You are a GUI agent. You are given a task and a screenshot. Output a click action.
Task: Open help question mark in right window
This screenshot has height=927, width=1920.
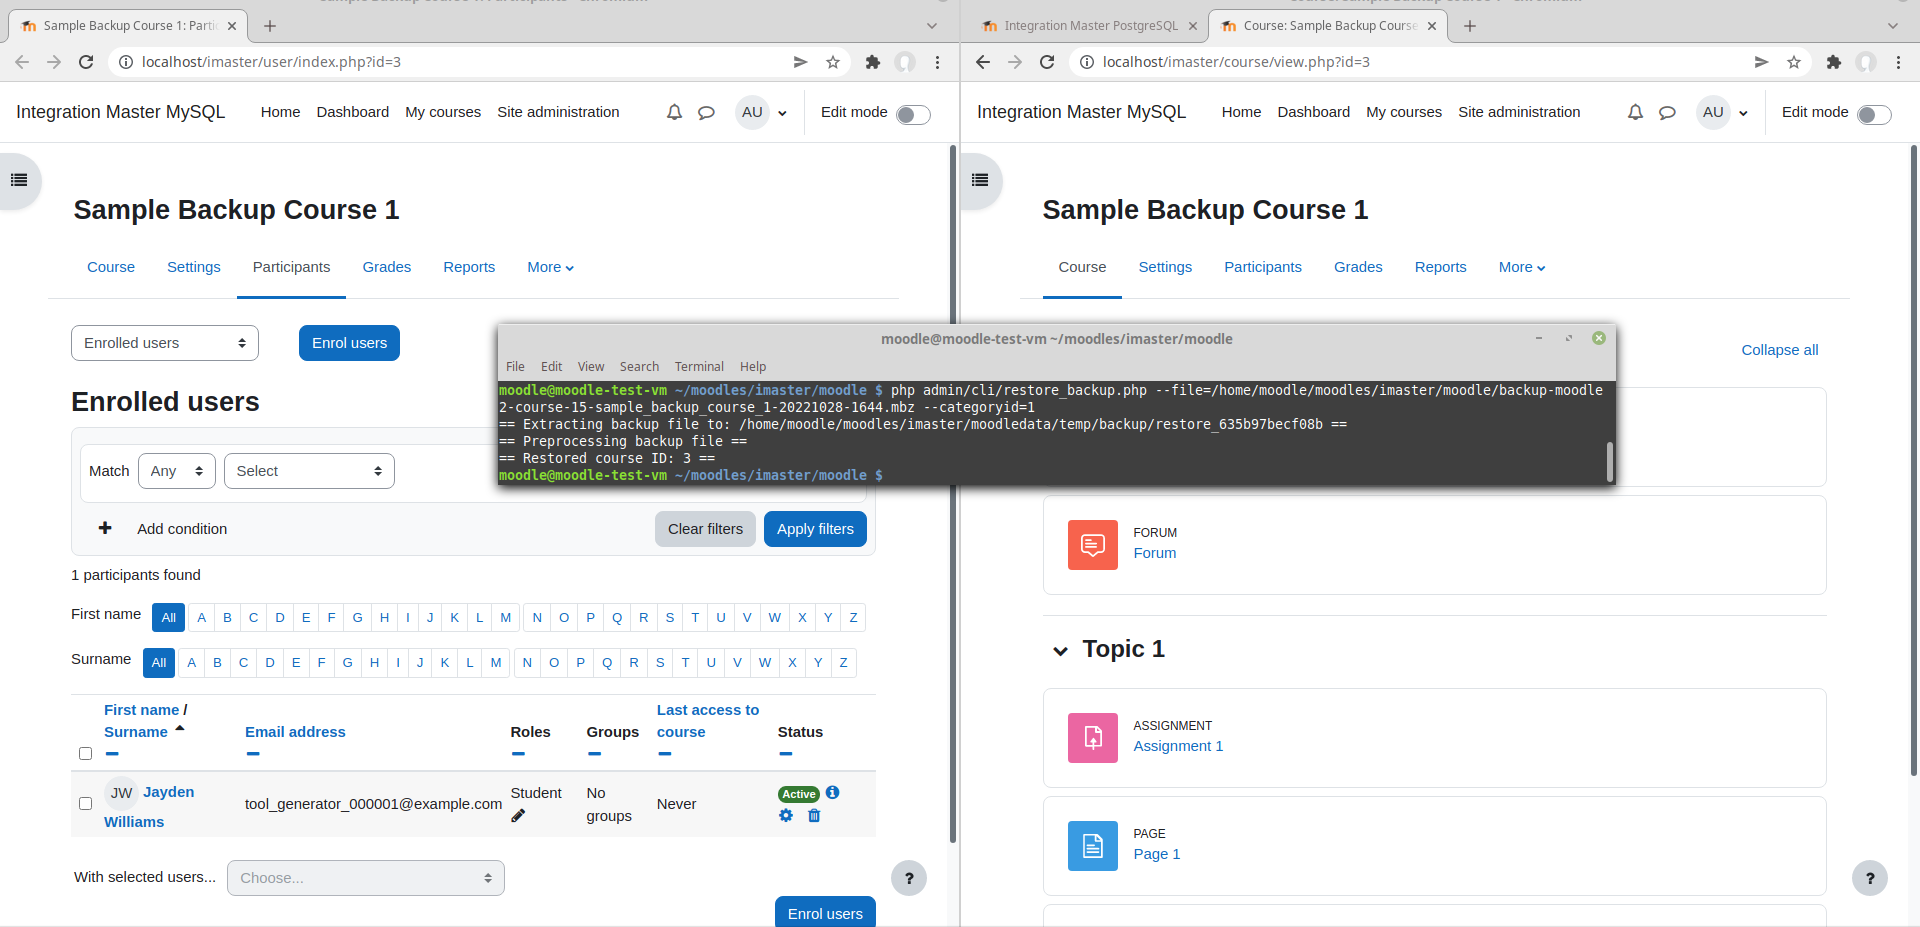1870,878
